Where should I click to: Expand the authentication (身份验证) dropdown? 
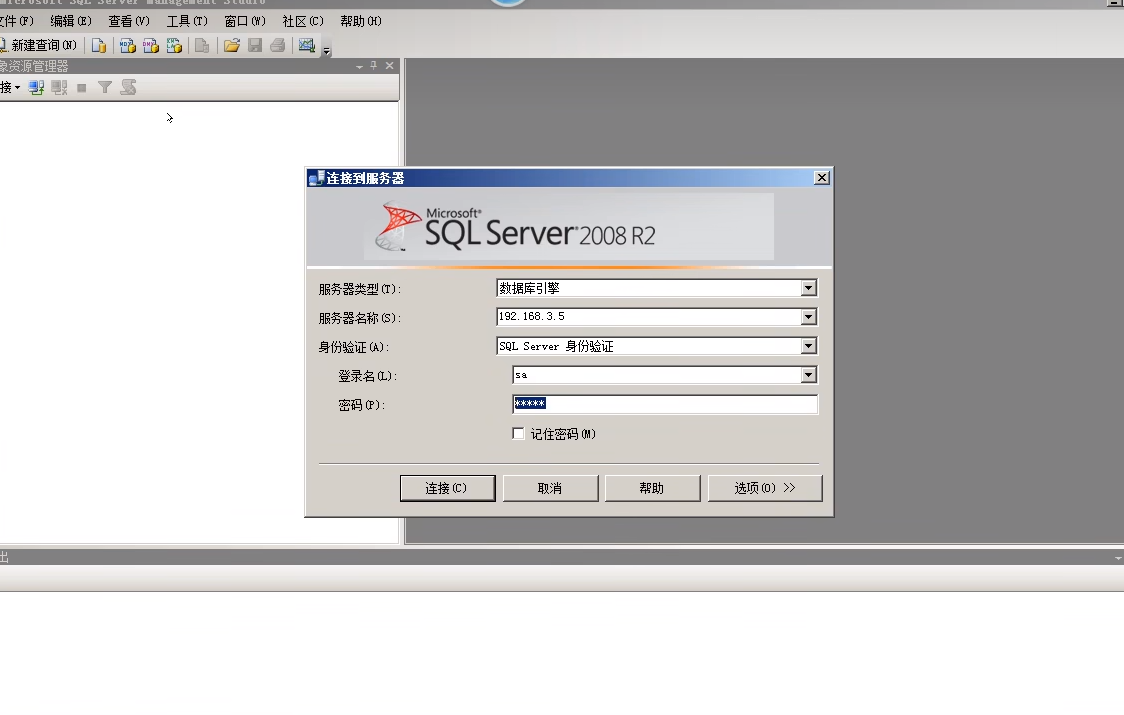click(809, 346)
